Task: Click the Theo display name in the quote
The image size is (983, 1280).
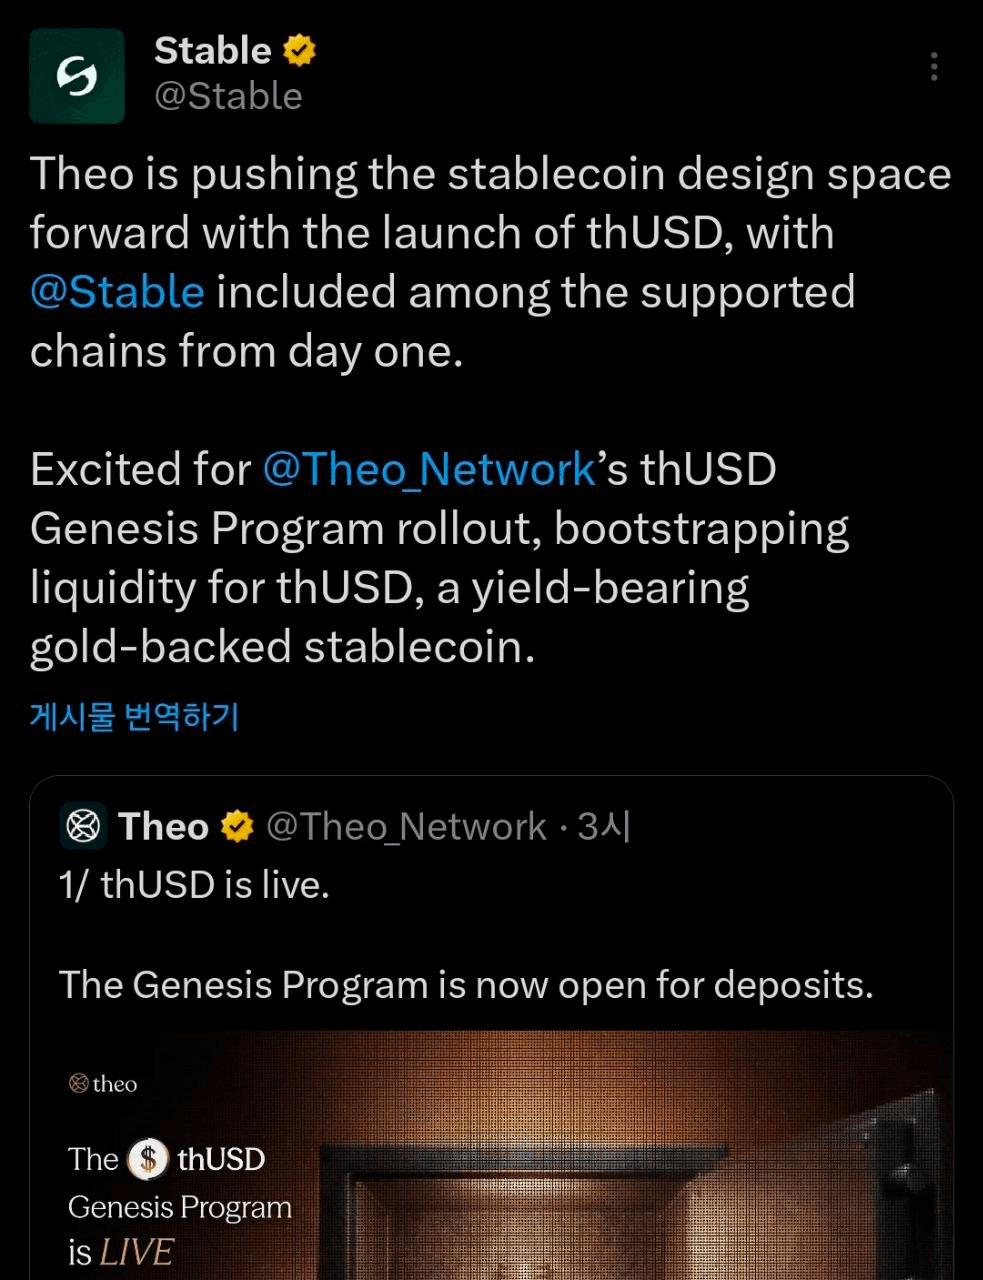Action: [x=162, y=826]
